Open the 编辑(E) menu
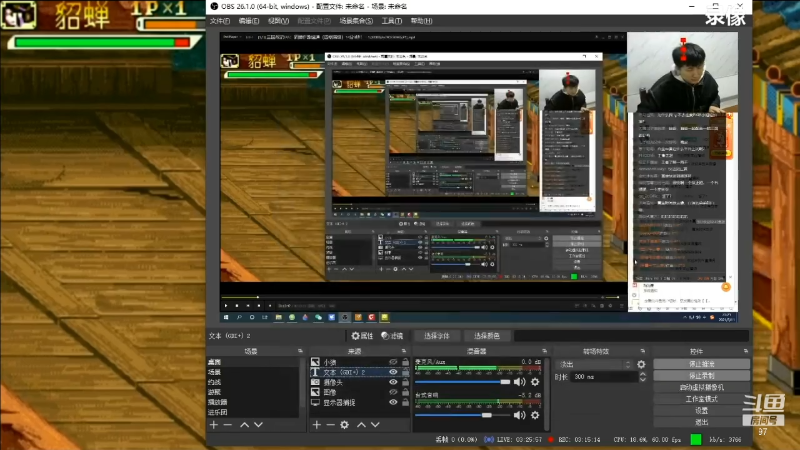The width and height of the screenshot is (800, 450). pos(248,21)
